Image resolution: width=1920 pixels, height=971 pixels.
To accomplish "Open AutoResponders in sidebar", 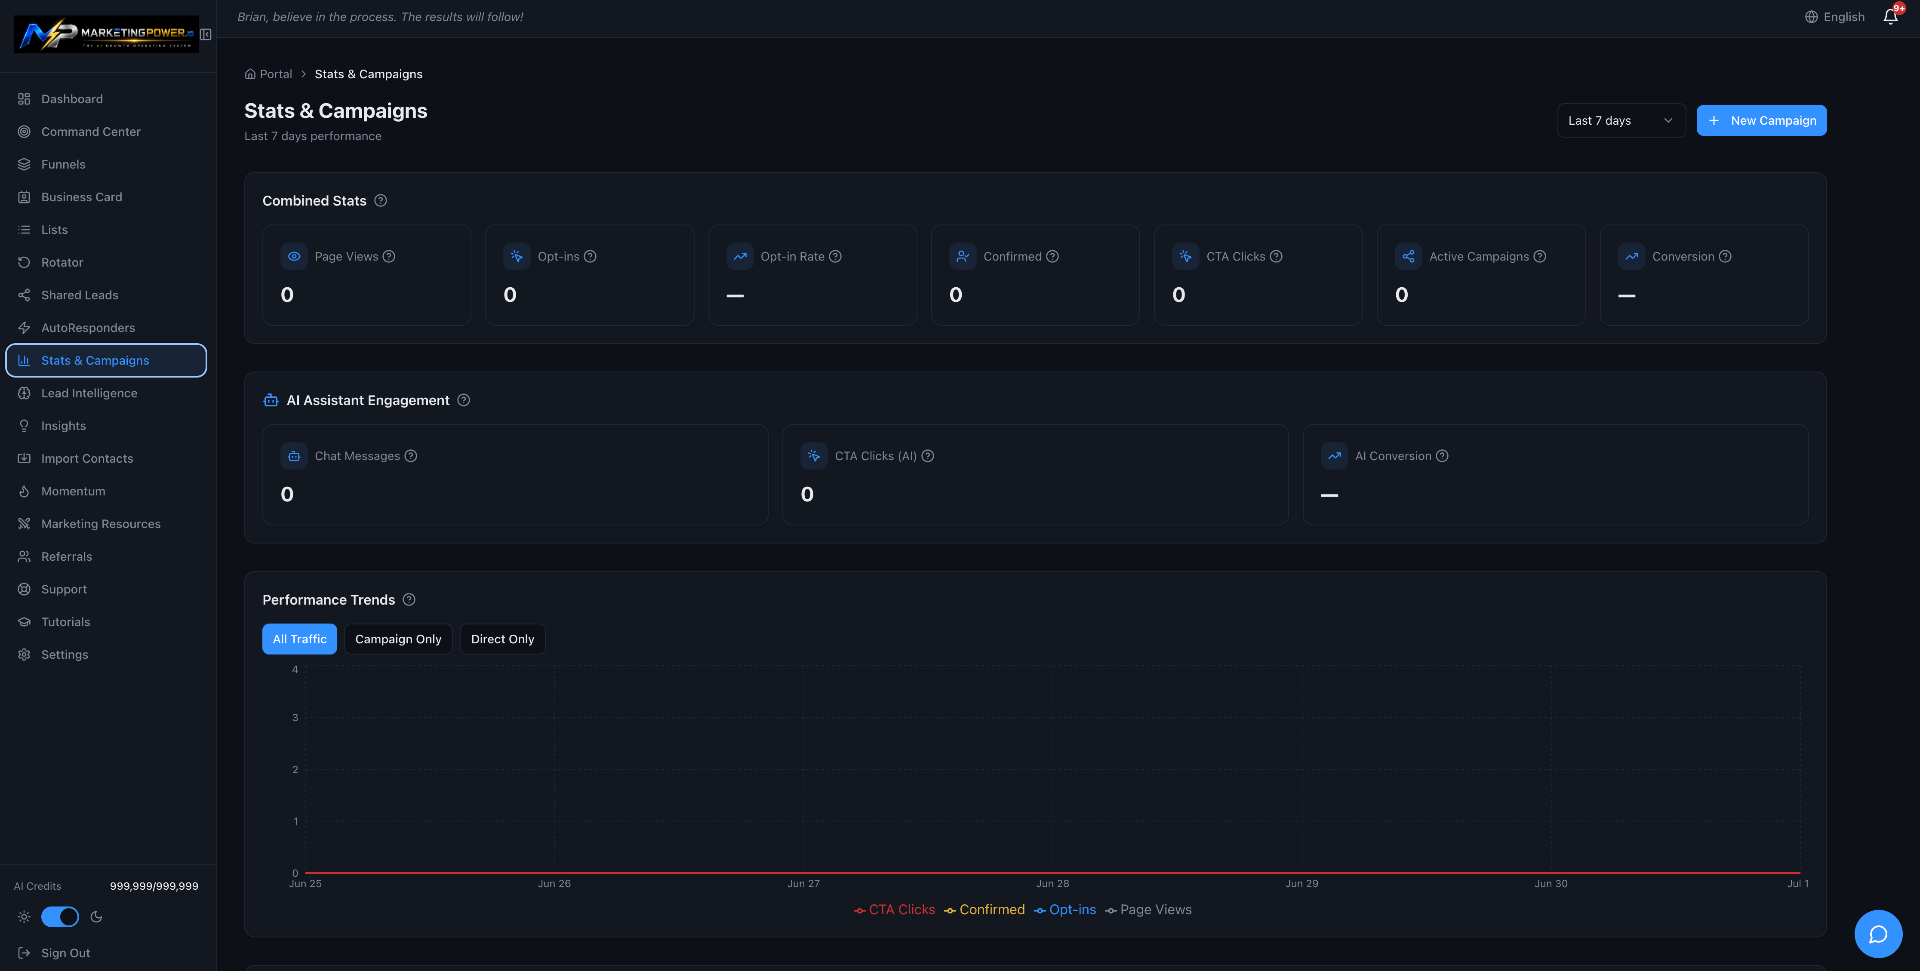I will click(106, 328).
